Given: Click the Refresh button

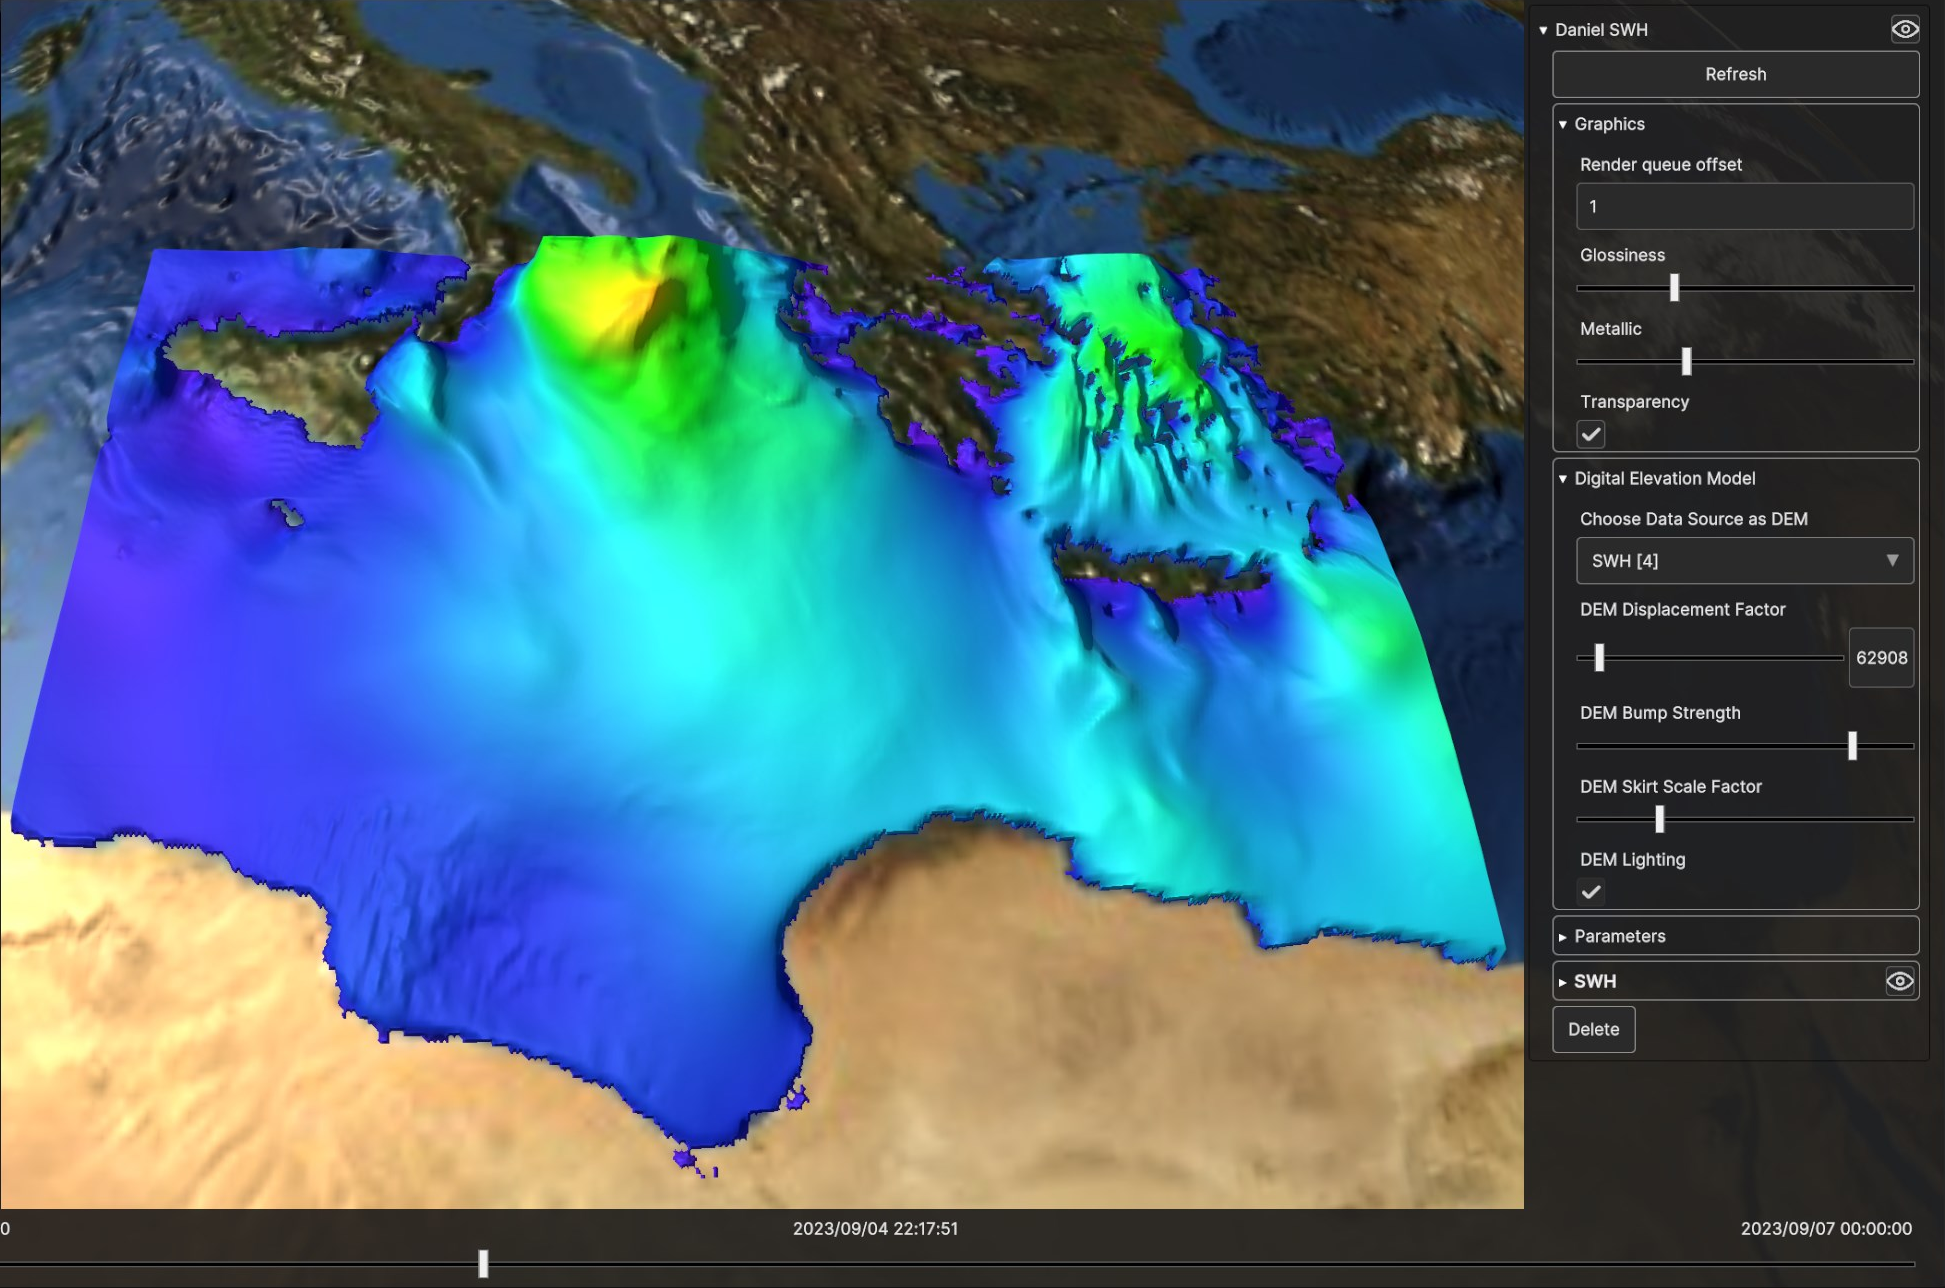Looking at the screenshot, I should (x=1735, y=74).
